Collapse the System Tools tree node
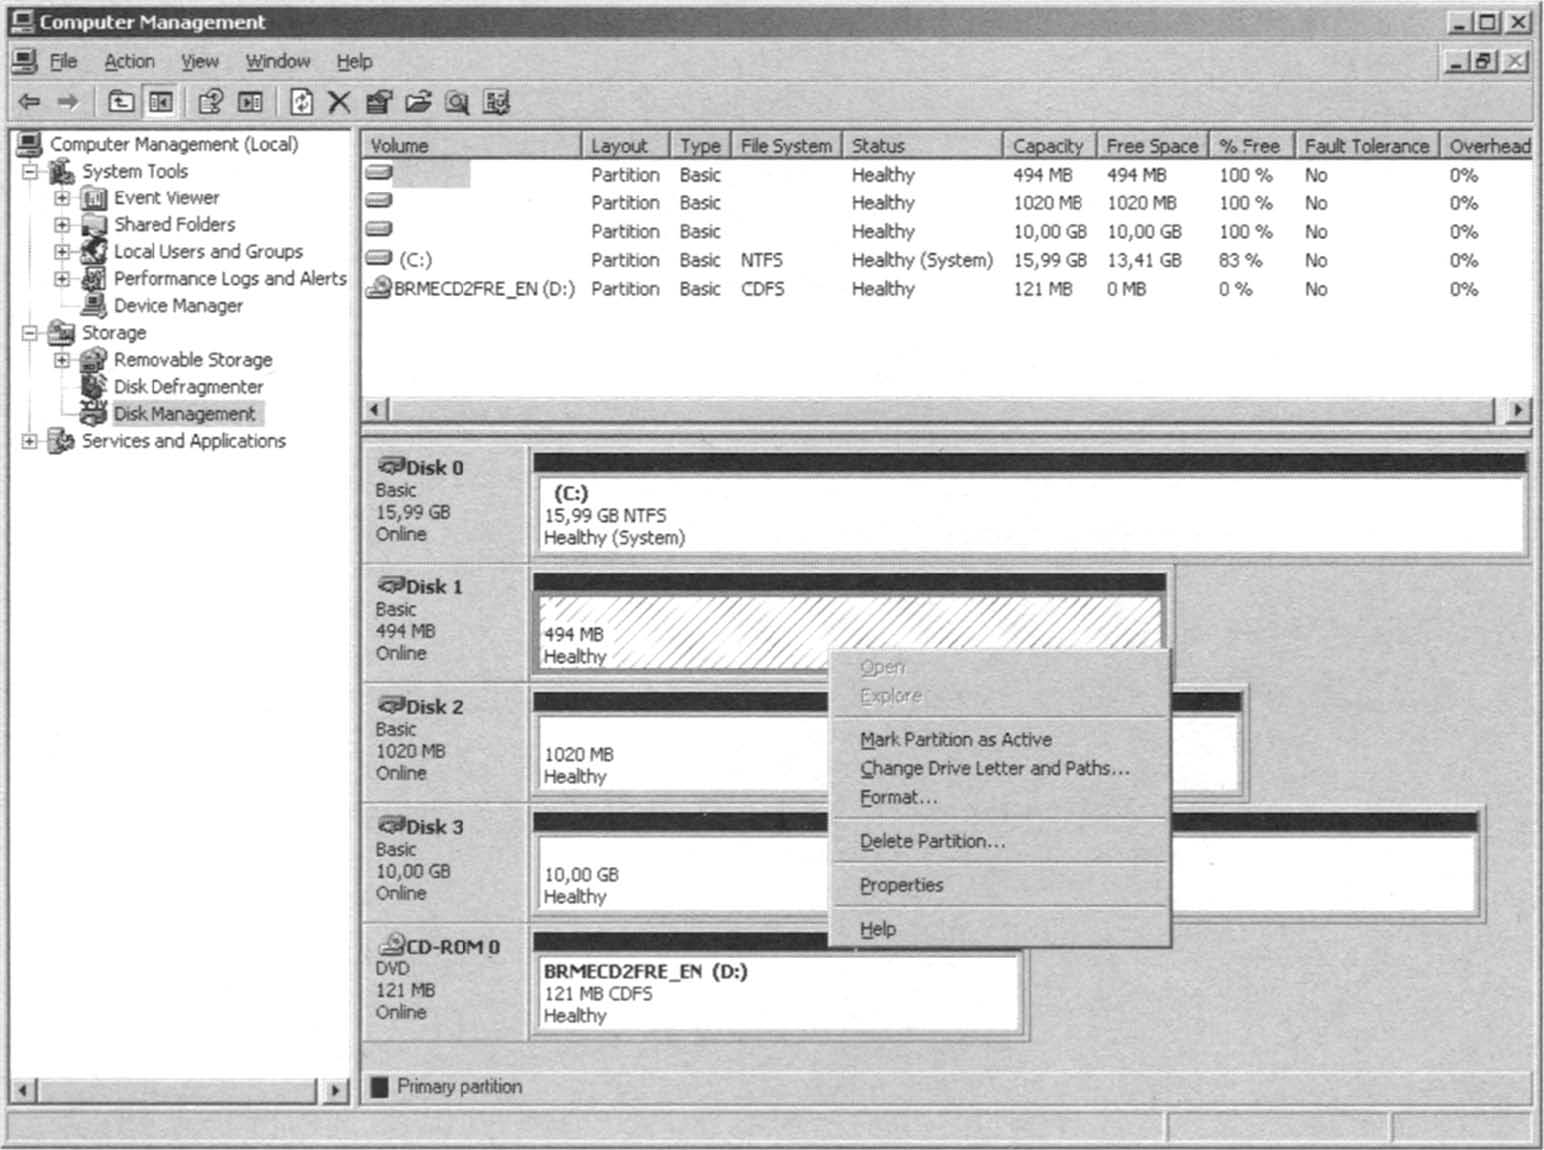The height and width of the screenshot is (1150, 1544). pos(30,171)
